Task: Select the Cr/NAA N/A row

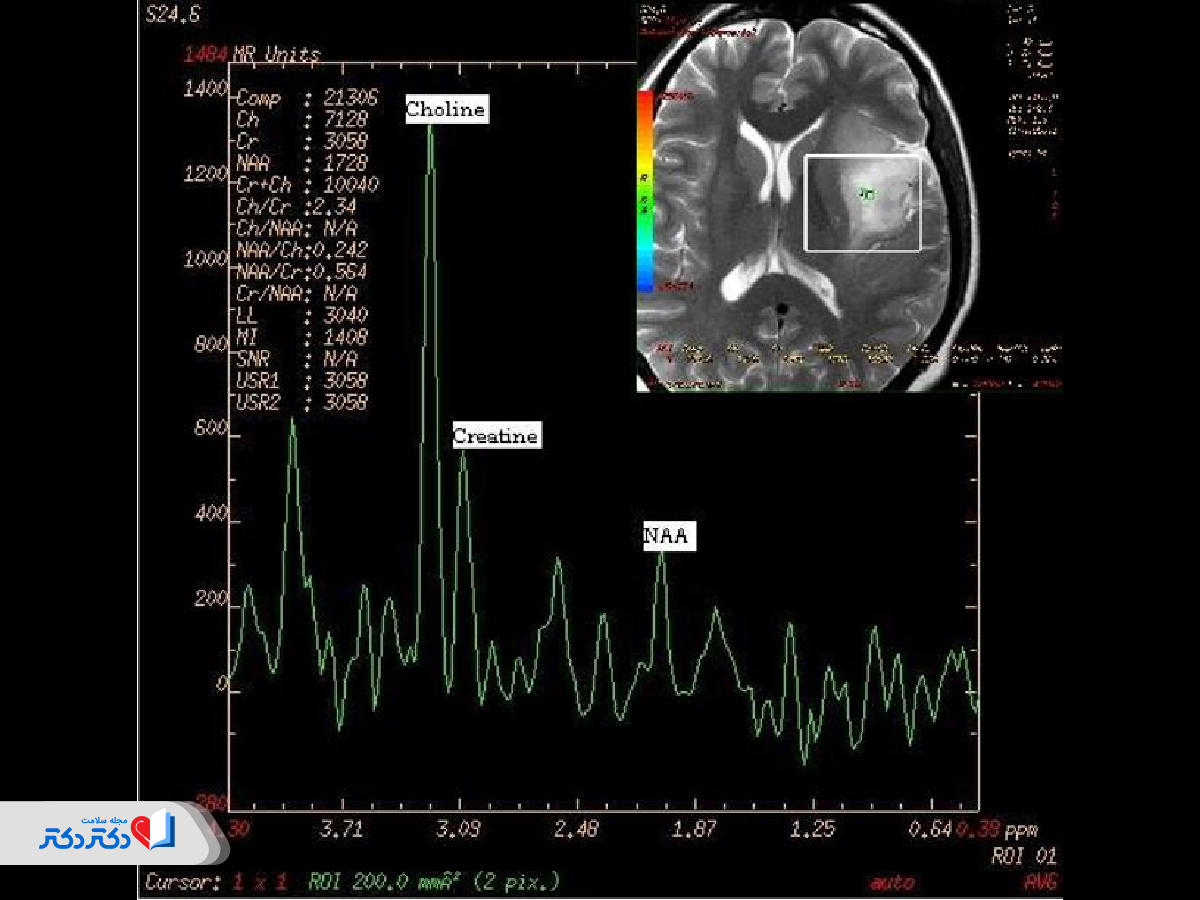Action: click(x=296, y=294)
